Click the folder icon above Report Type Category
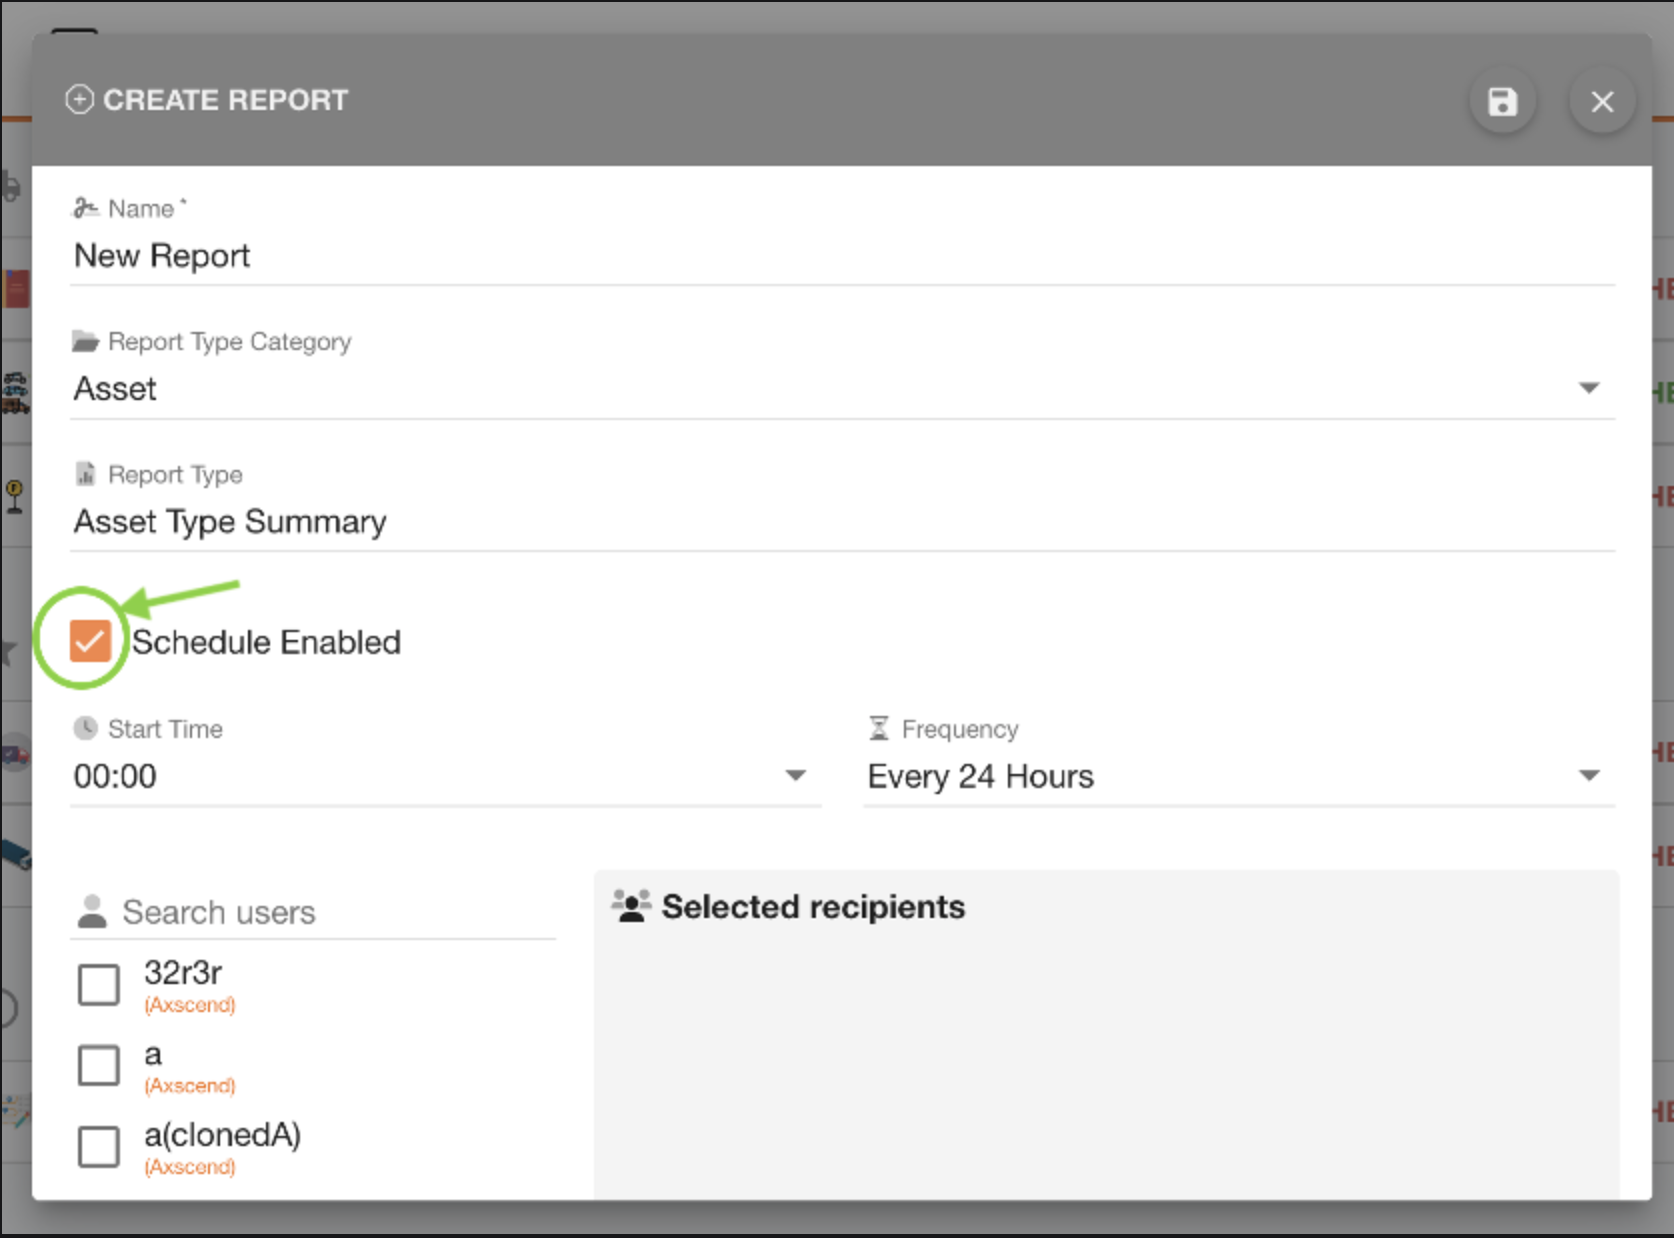The height and width of the screenshot is (1238, 1674). (84, 340)
